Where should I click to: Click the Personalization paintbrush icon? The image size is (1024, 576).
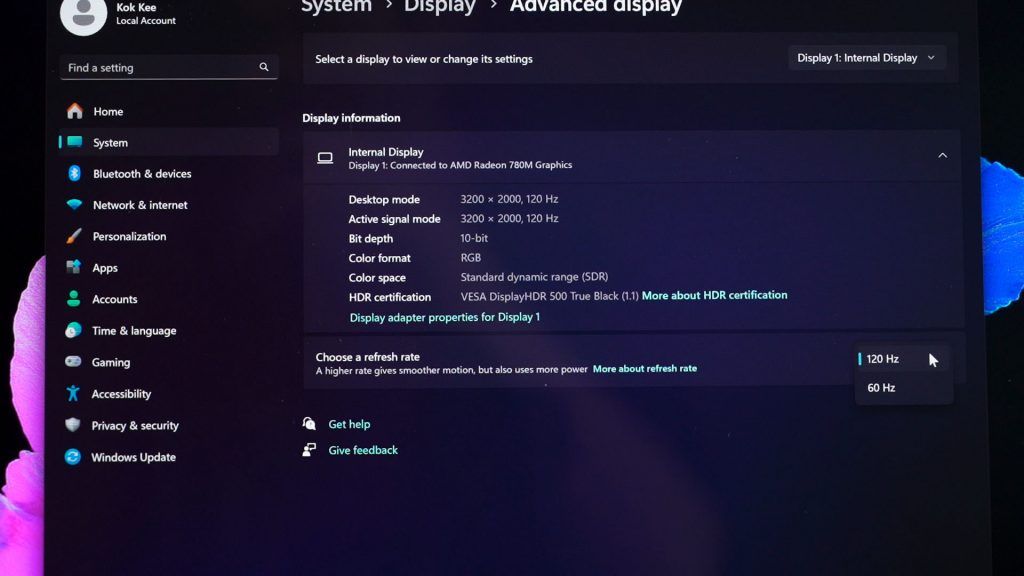click(74, 236)
